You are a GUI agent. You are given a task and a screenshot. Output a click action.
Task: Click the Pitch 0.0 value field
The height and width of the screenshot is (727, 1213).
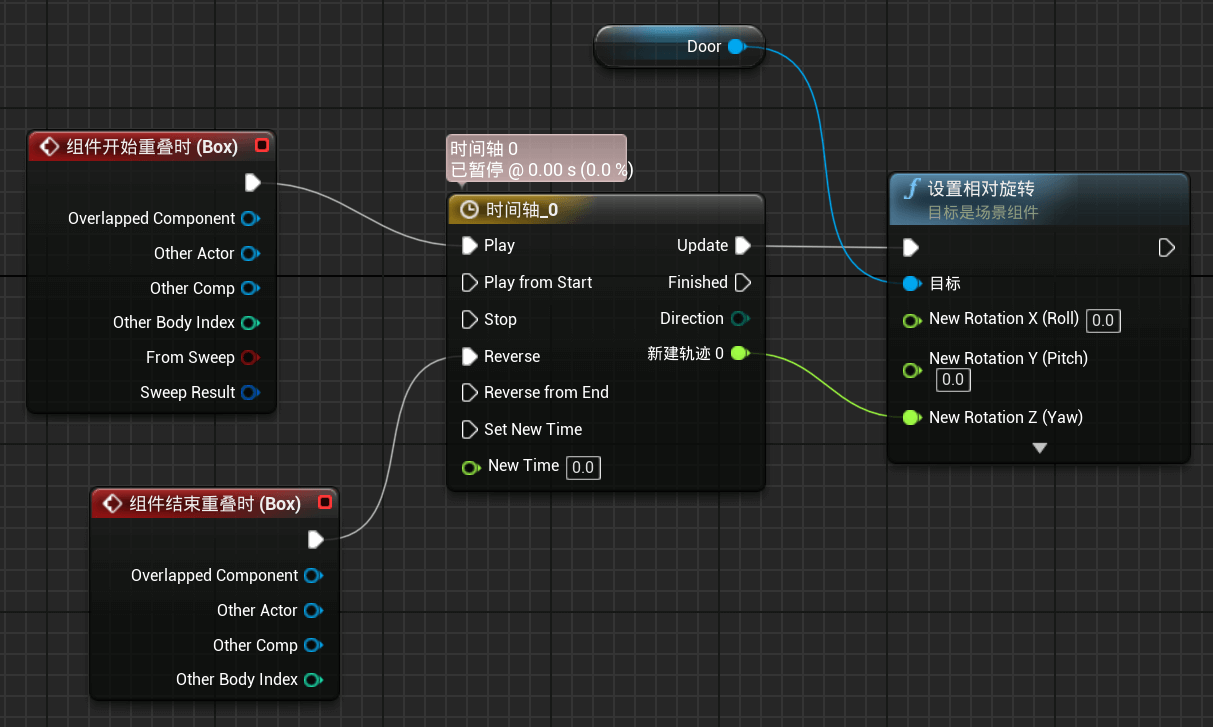pyautogui.click(x=953, y=379)
